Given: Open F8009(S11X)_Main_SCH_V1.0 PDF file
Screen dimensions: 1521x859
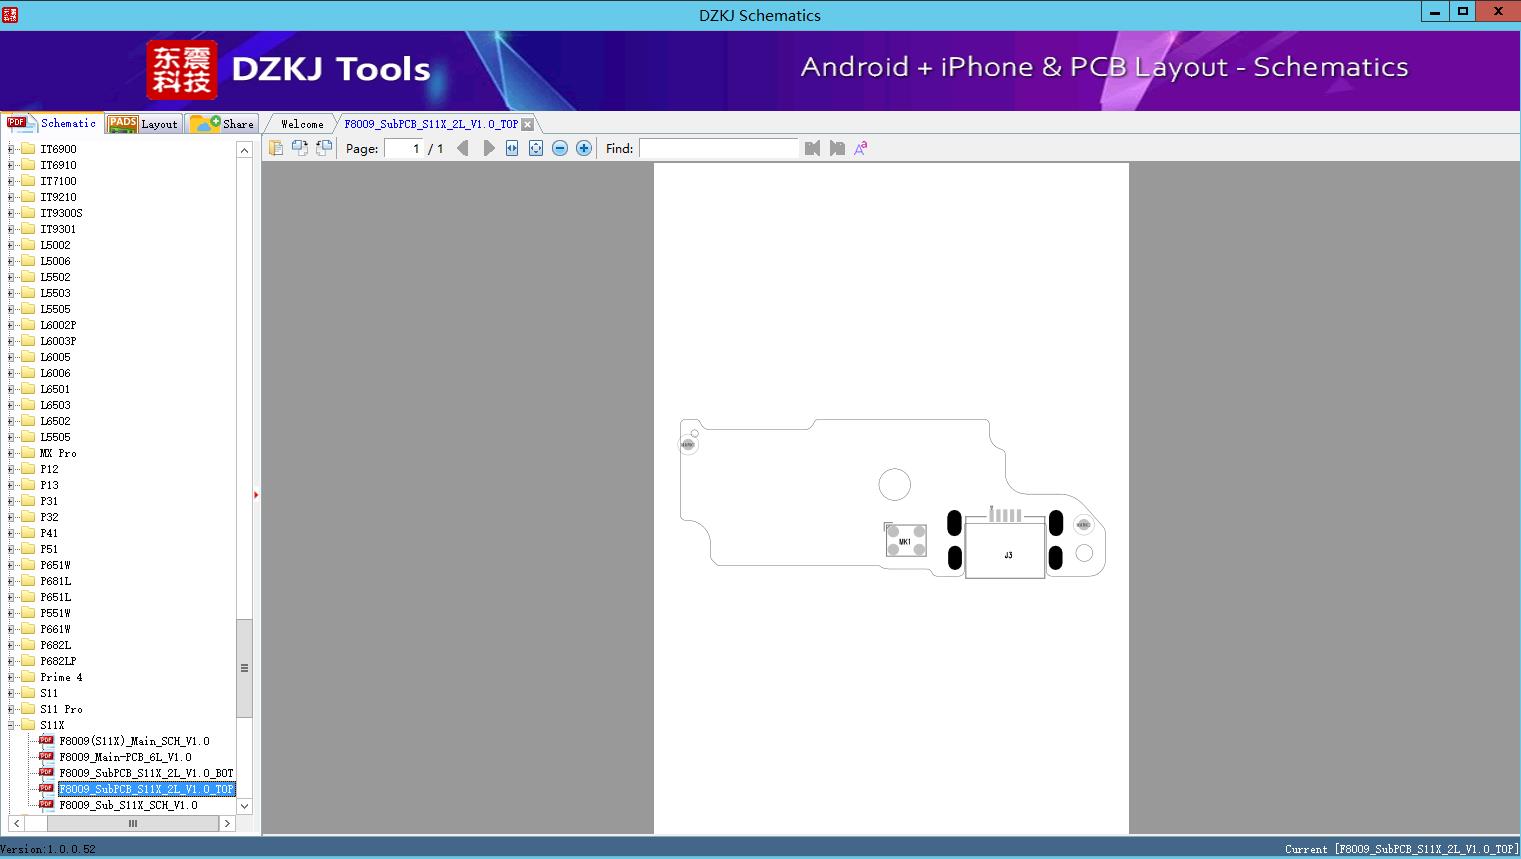Looking at the screenshot, I should tap(134, 741).
